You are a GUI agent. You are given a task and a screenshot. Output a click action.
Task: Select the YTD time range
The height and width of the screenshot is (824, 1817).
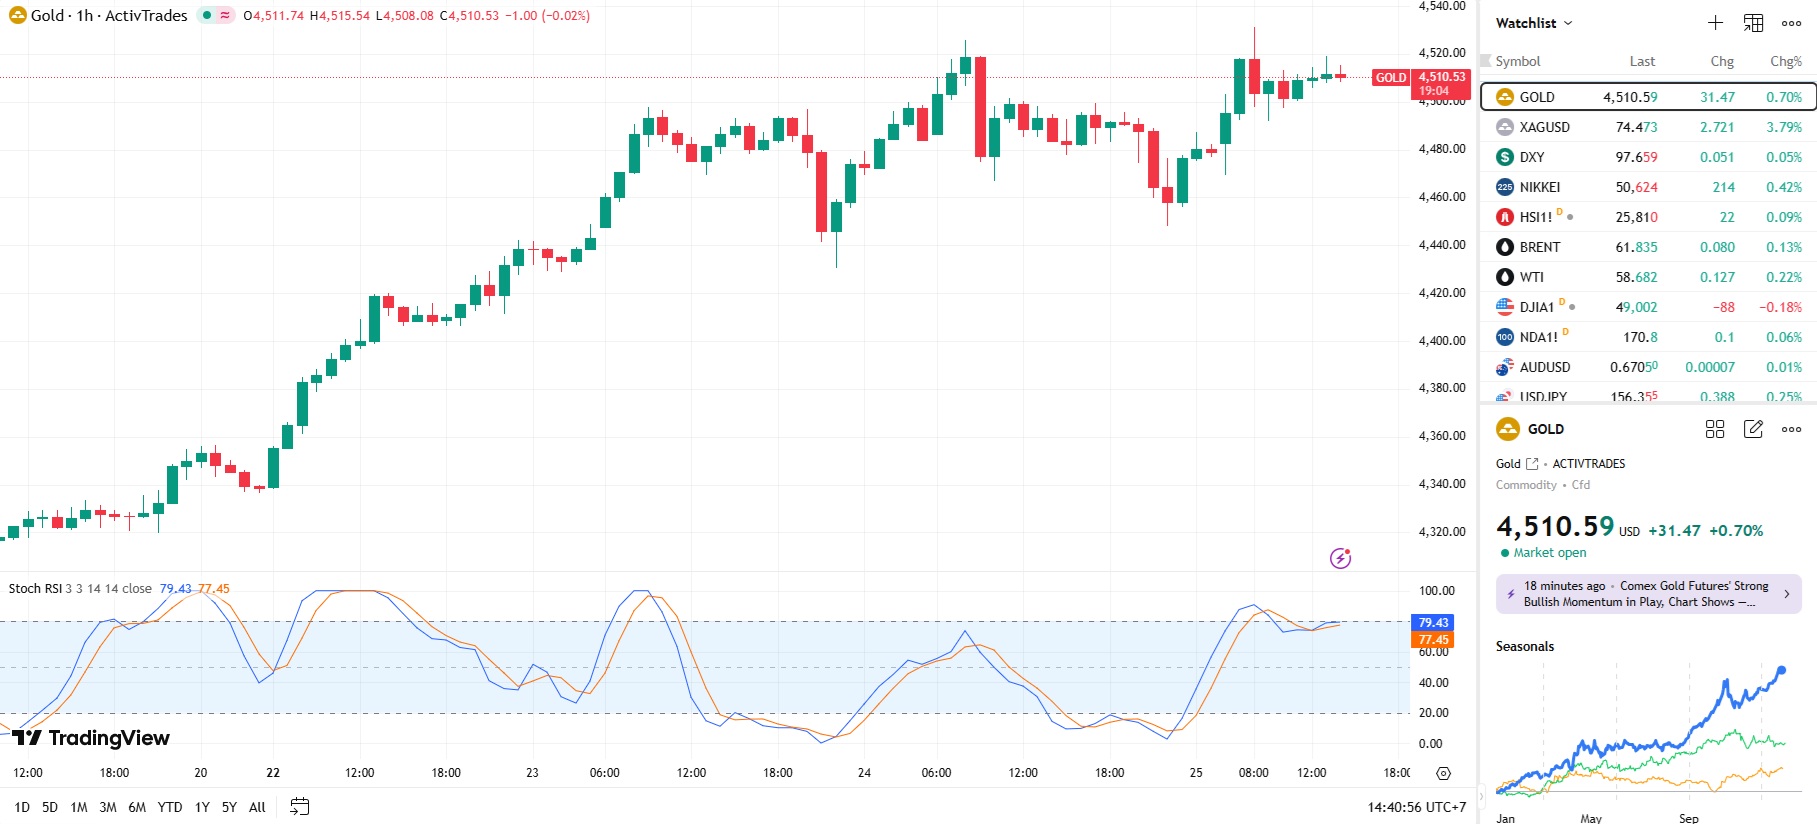click(x=170, y=807)
